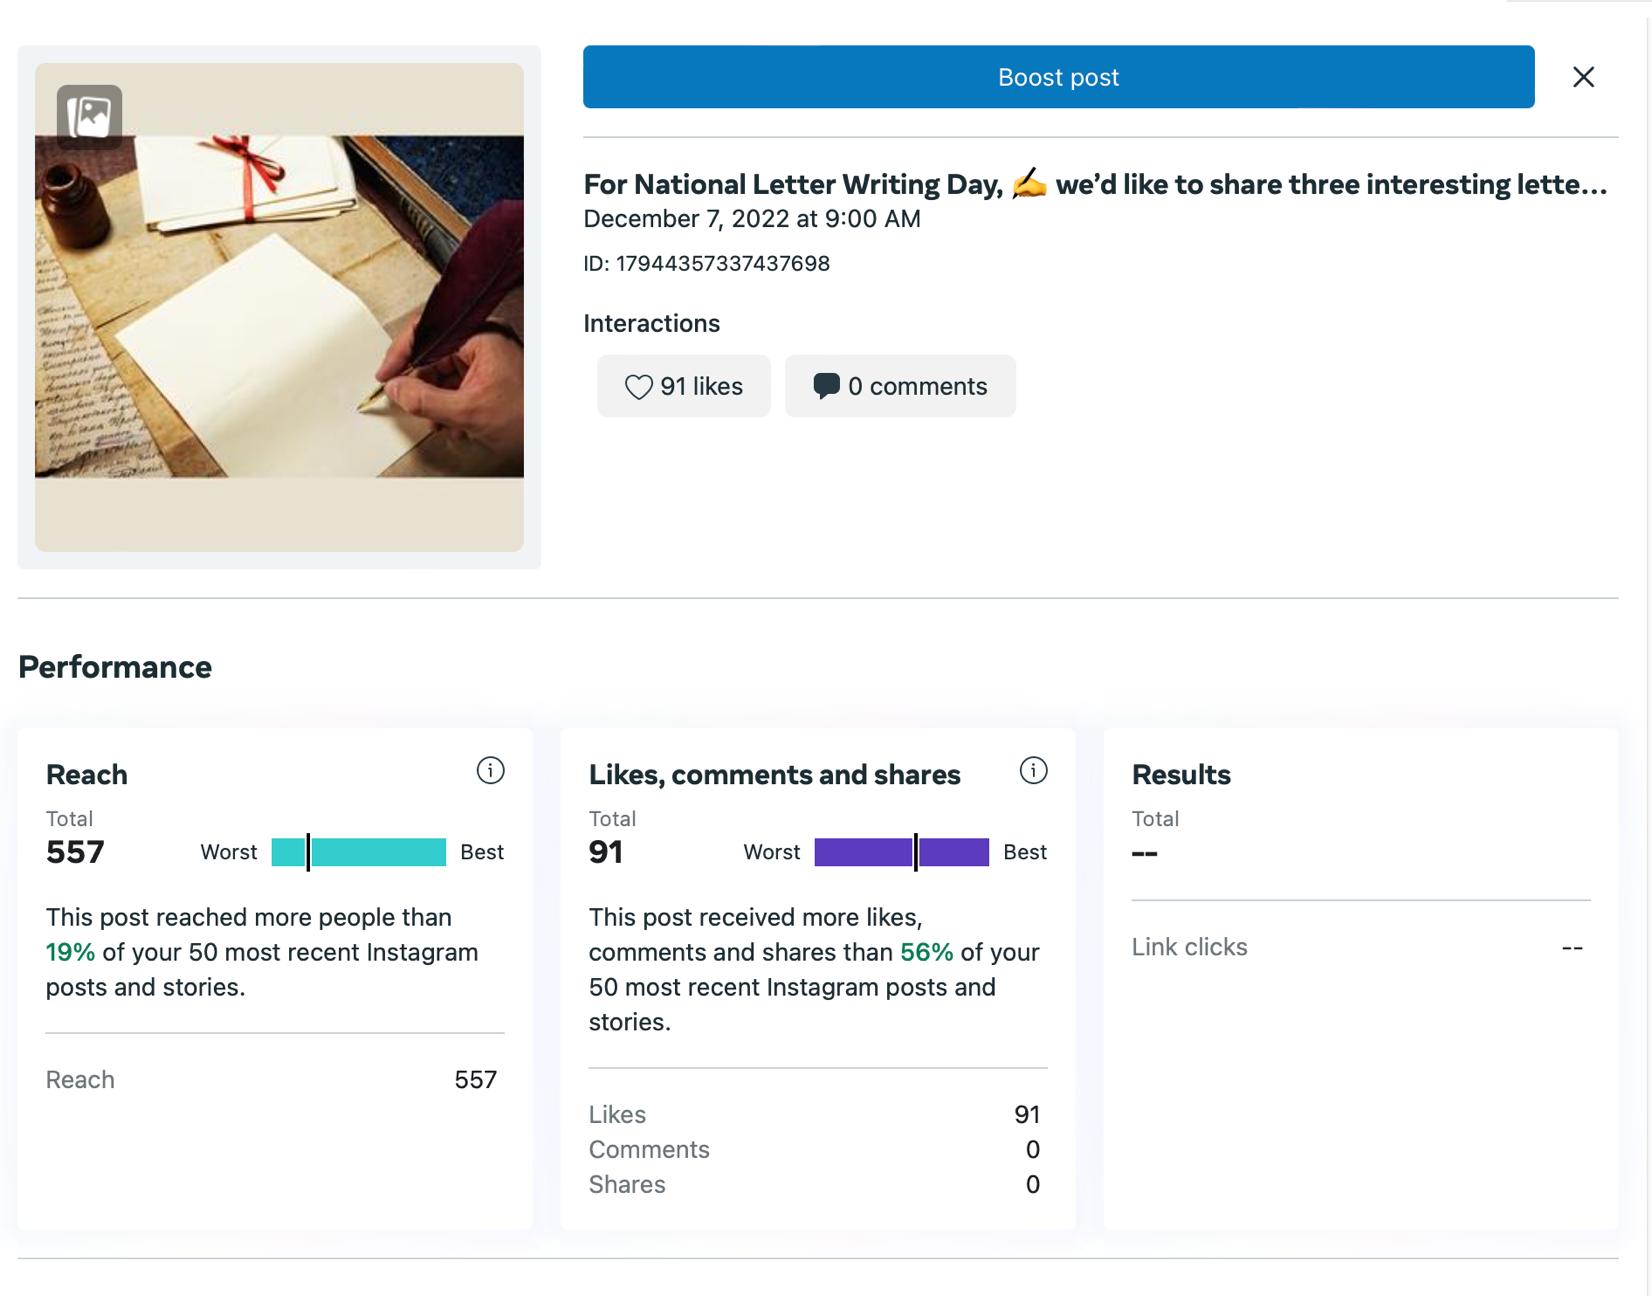
Task: Open the letter writing post thumbnail
Action: (x=279, y=307)
